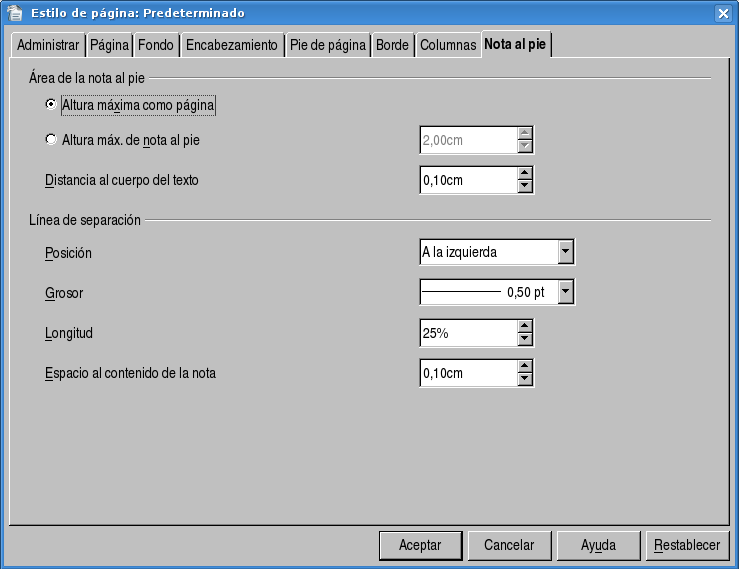
Task: Click the Longitud 25% input field
Action: point(467,333)
